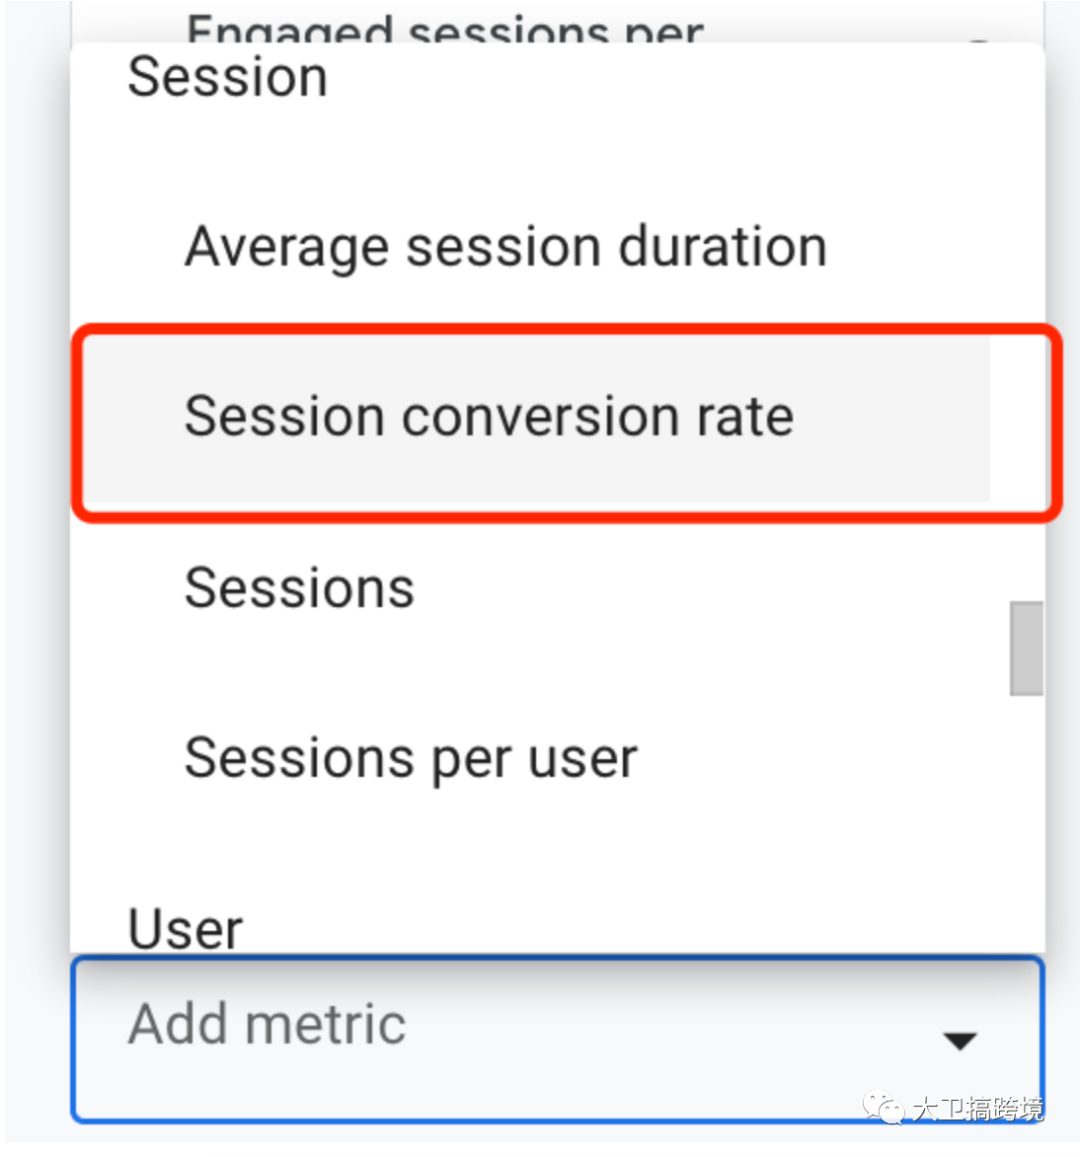Choose the highlighted Session conversion rate option
This screenshot has width=1080, height=1157.
(x=488, y=416)
